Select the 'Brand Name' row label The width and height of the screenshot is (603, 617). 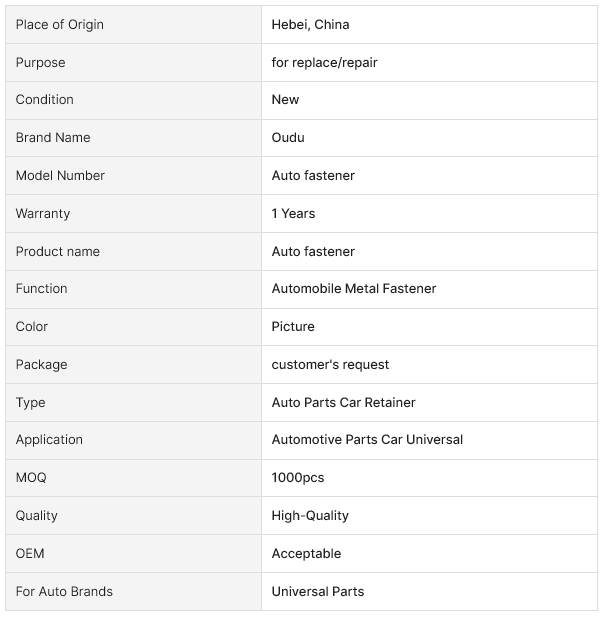(x=53, y=137)
